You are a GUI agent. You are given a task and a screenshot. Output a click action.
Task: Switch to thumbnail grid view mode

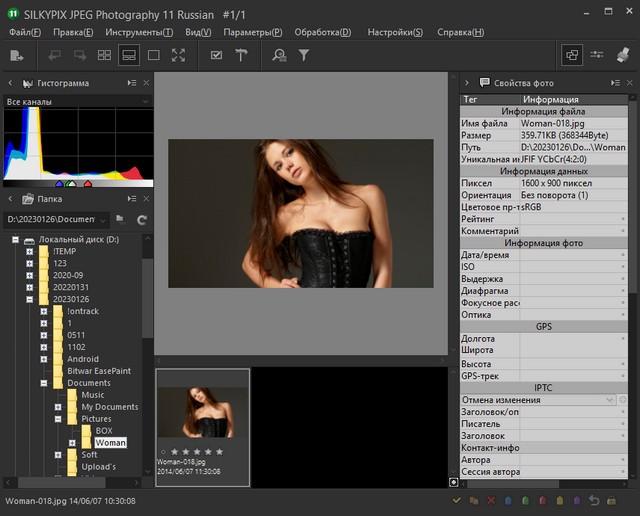pyautogui.click(x=104, y=56)
